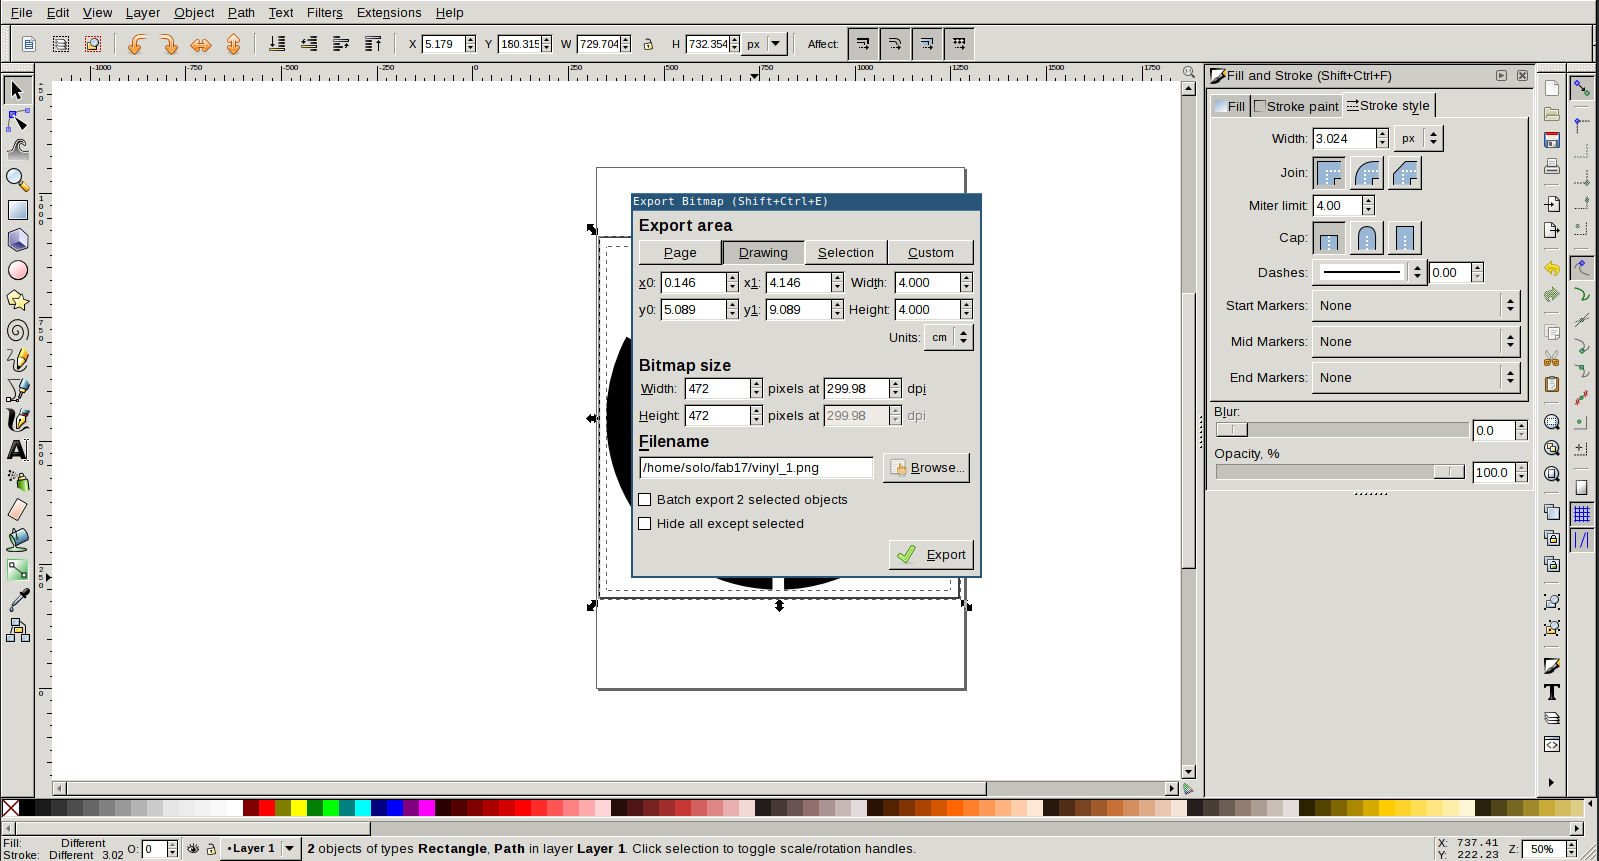This screenshot has height=861, width=1599.
Task: Open stroke width px units dropdown
Action: tap(1418, 139)
